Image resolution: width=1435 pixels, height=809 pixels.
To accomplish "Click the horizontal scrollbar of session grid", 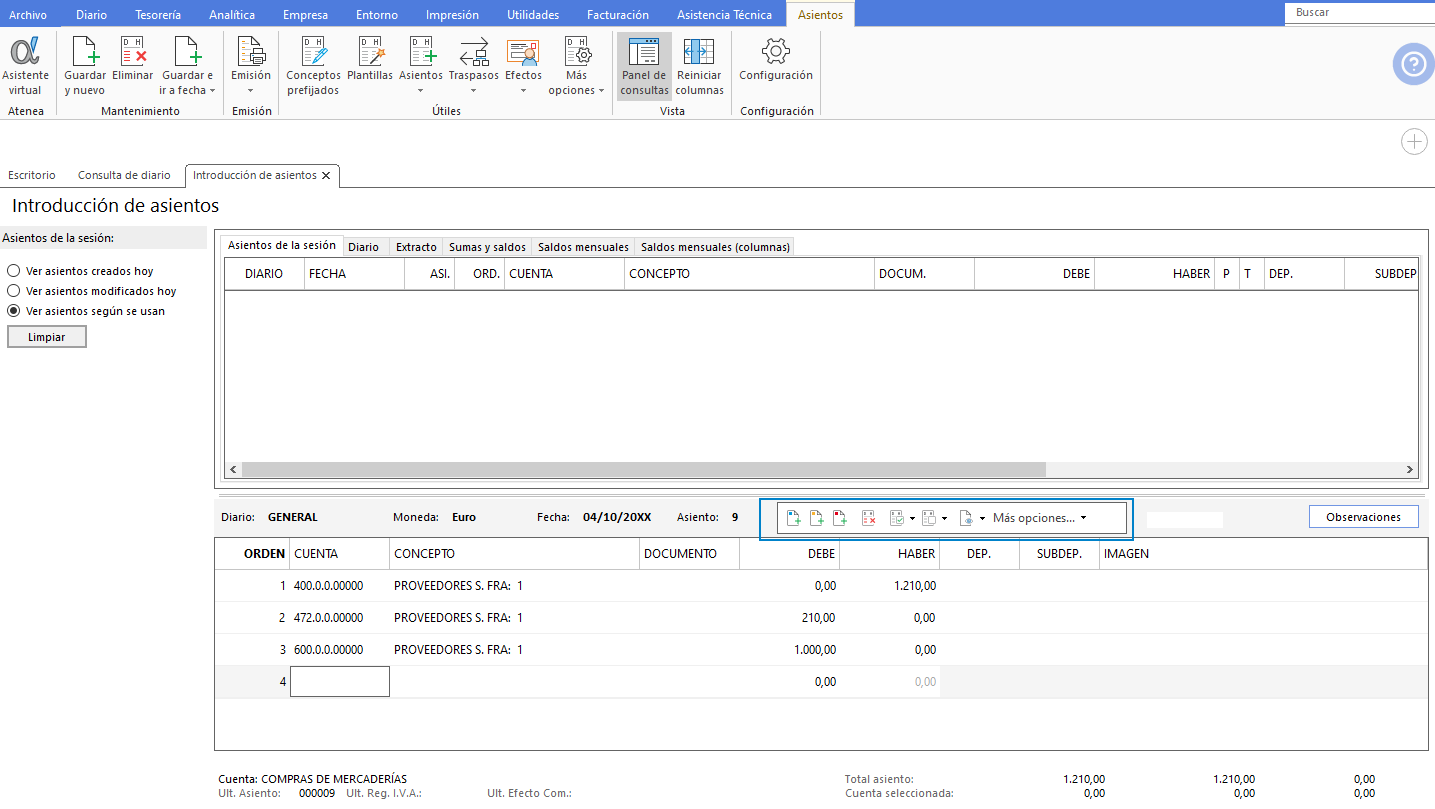I will (x=643, y=469).
